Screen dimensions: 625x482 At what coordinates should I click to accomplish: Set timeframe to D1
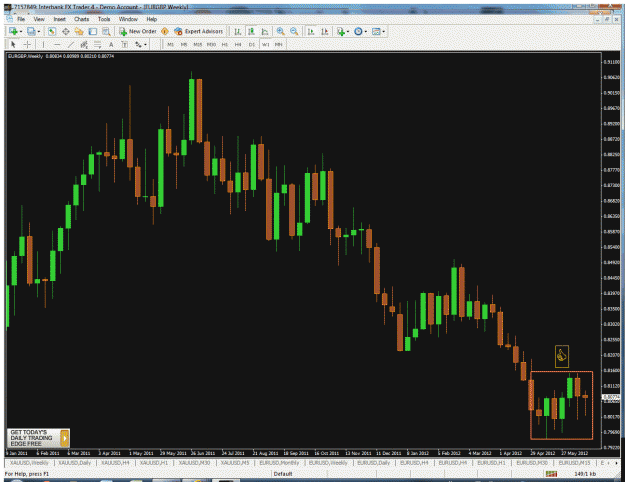252,45
